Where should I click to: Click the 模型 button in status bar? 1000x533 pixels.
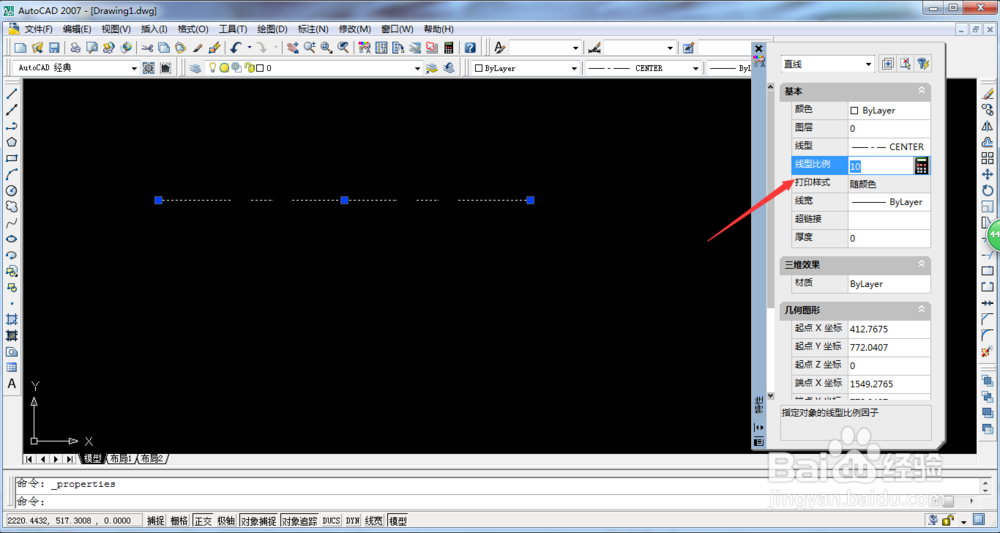tap(398, 521)
